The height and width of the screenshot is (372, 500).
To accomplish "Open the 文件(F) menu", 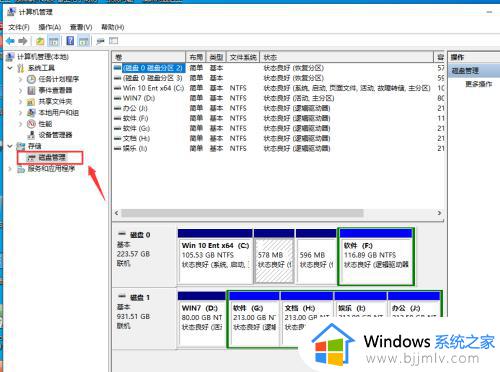I will [19, 27].
